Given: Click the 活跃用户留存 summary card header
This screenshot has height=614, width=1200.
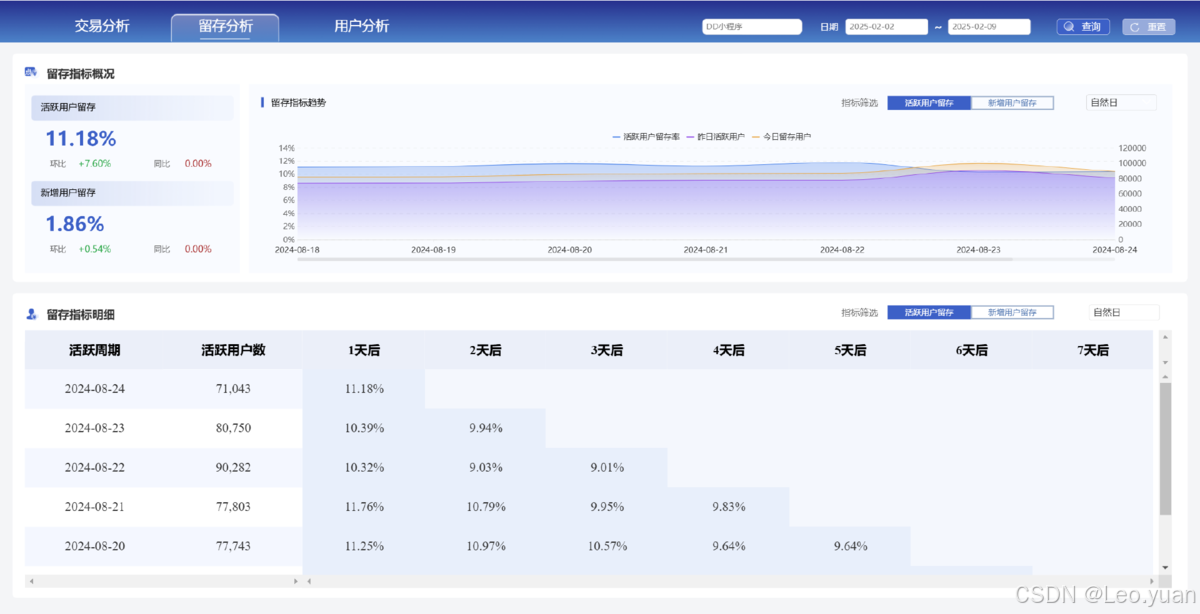Looking at the screenshot, I should point(132,107).
